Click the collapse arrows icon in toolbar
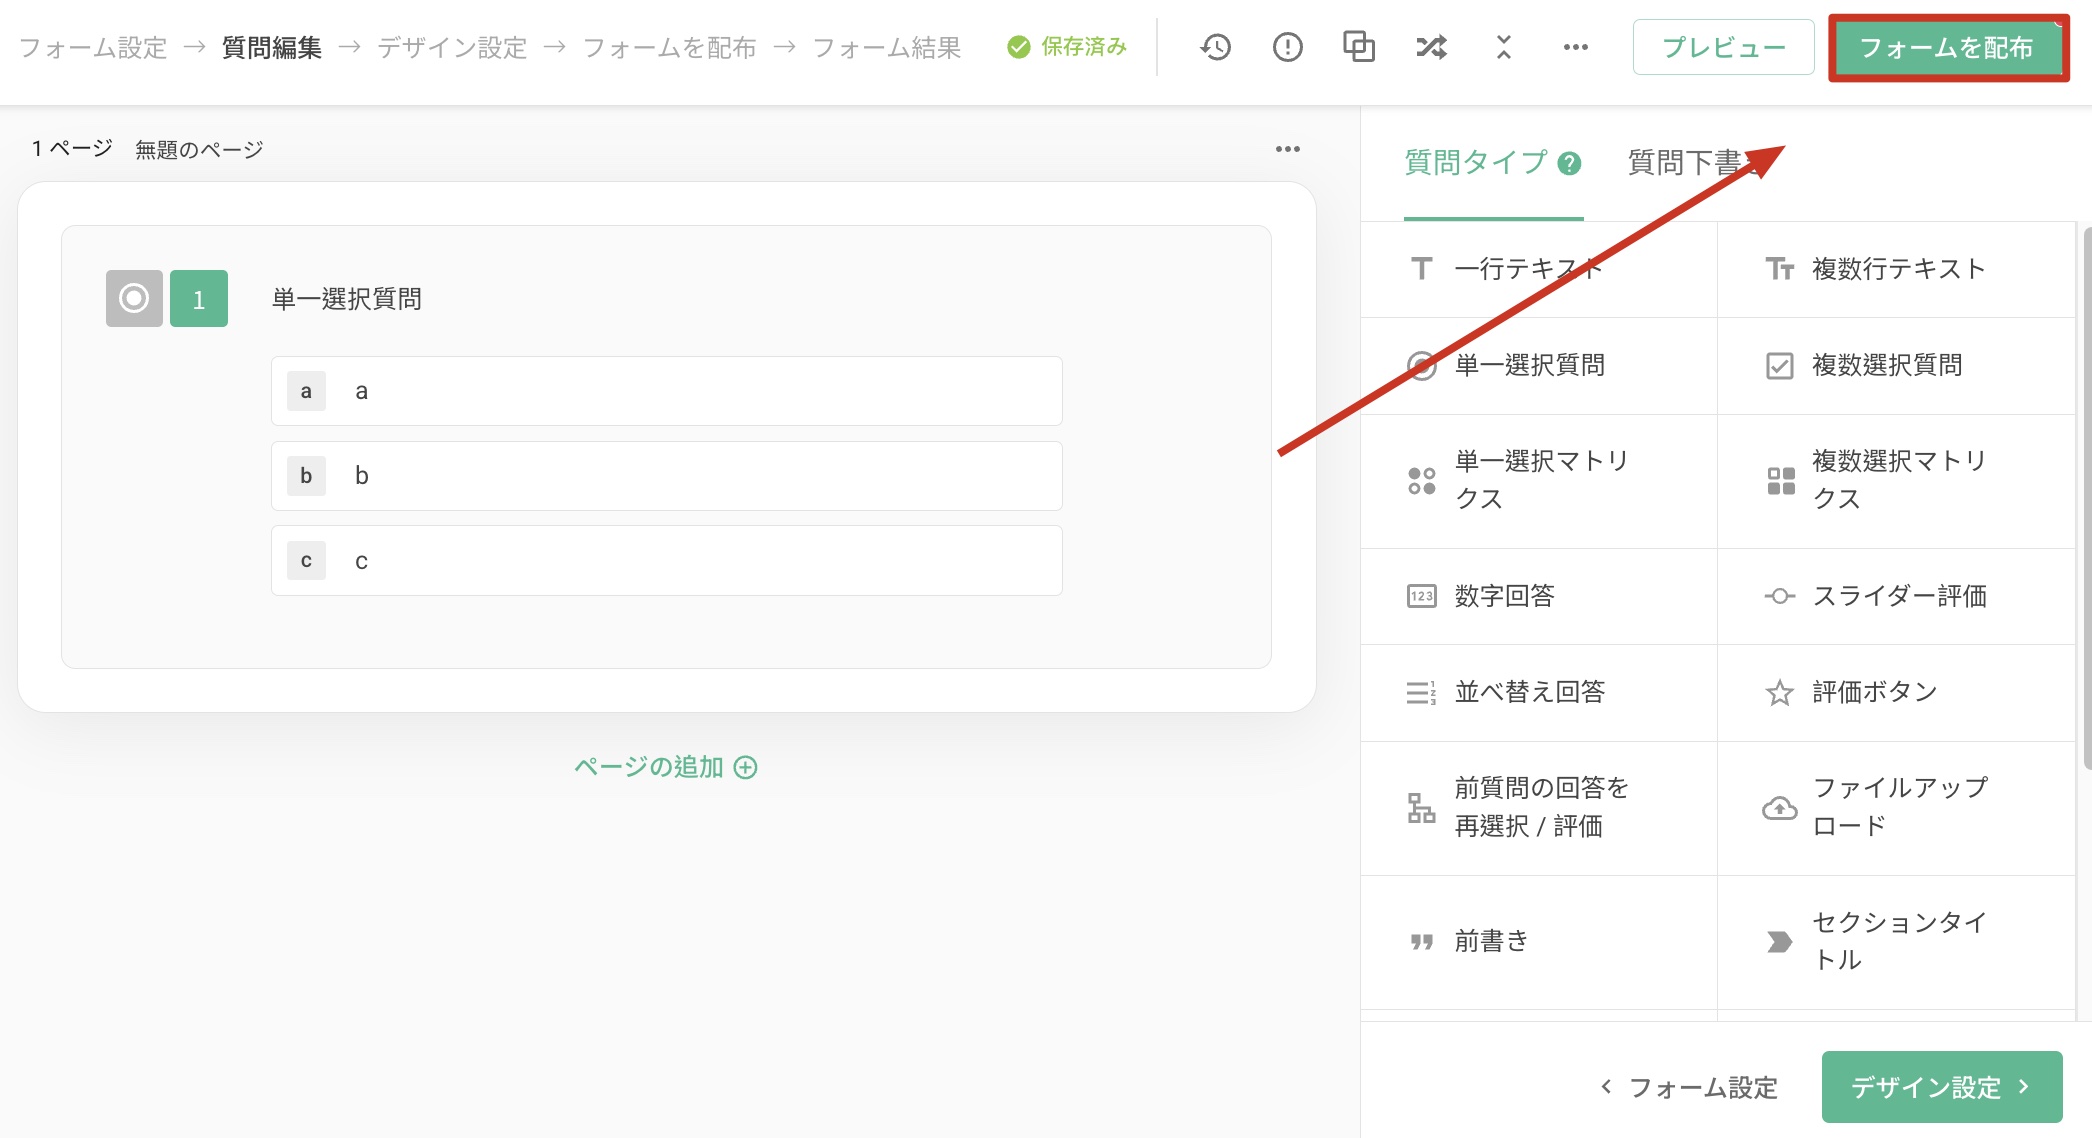 (1503, 47)
